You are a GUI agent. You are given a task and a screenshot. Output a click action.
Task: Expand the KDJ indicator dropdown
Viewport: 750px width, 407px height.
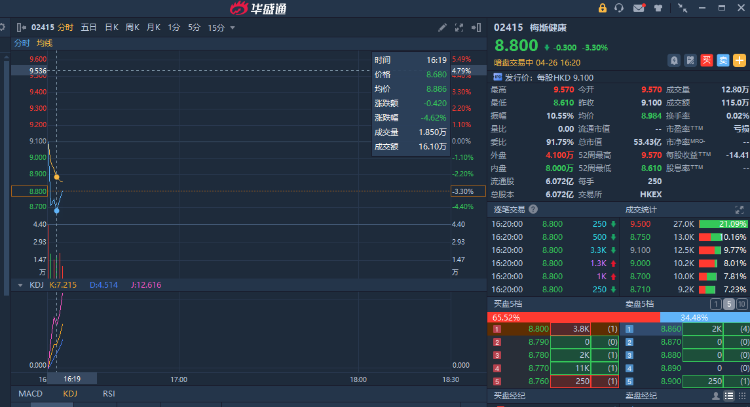(x=19, y=285)
